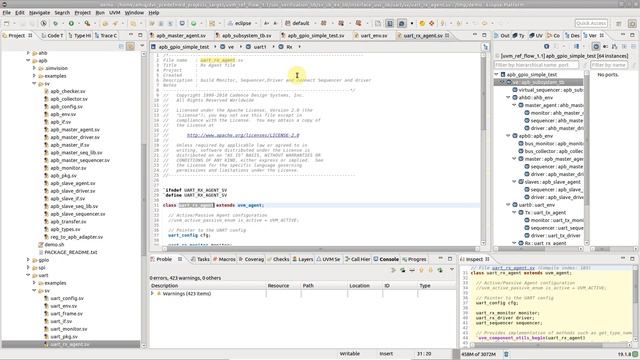Screen dimensions: 640x360
Task: Click the apb_gpio_simple_test breadcrumb icon
Action: click(x=153, y=47)
